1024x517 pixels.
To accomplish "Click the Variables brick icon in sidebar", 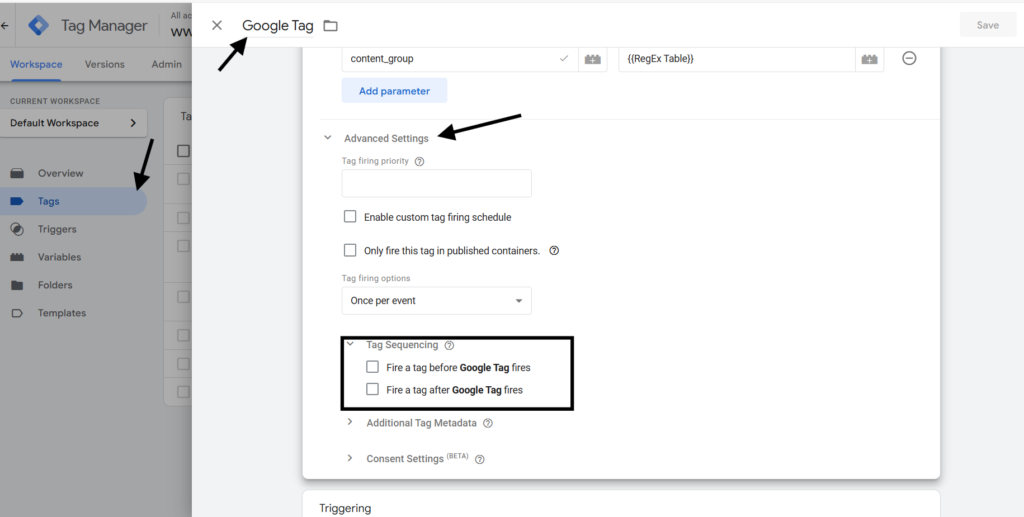I will point(17,257).
